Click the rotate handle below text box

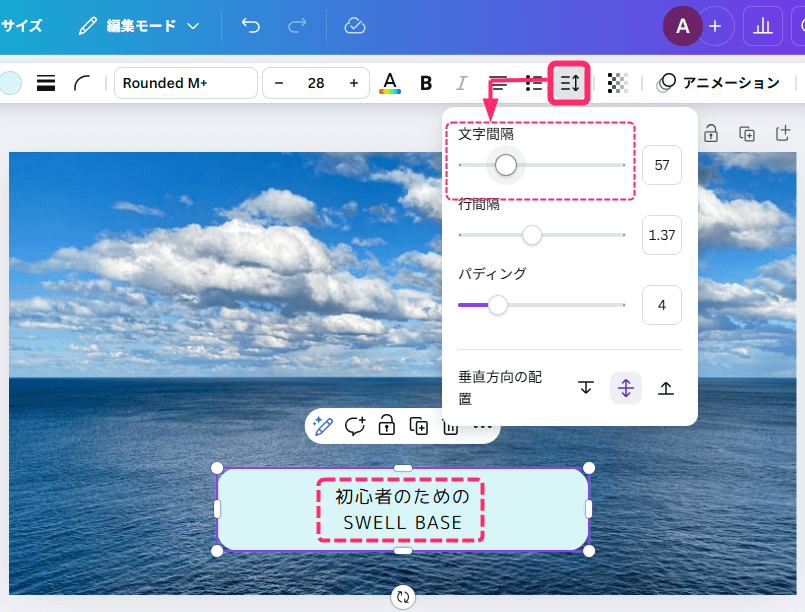403,597
